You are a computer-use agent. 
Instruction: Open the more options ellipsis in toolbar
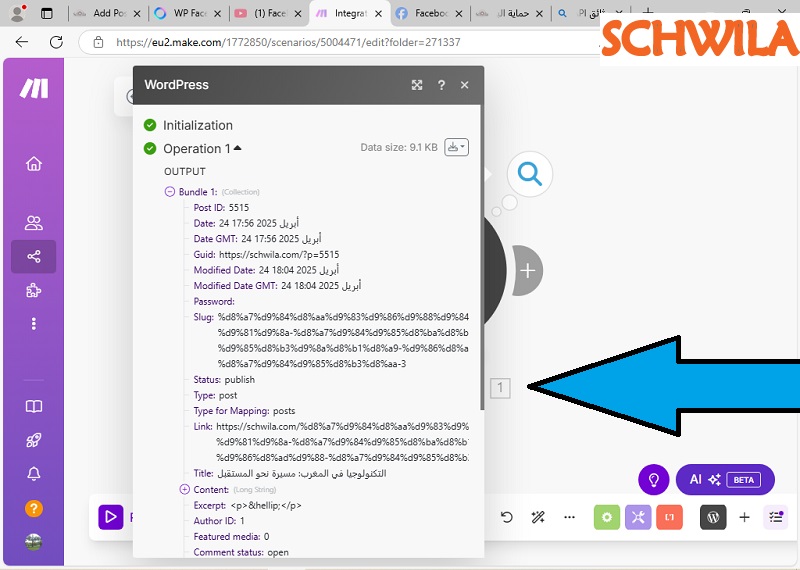coord(569,517)
